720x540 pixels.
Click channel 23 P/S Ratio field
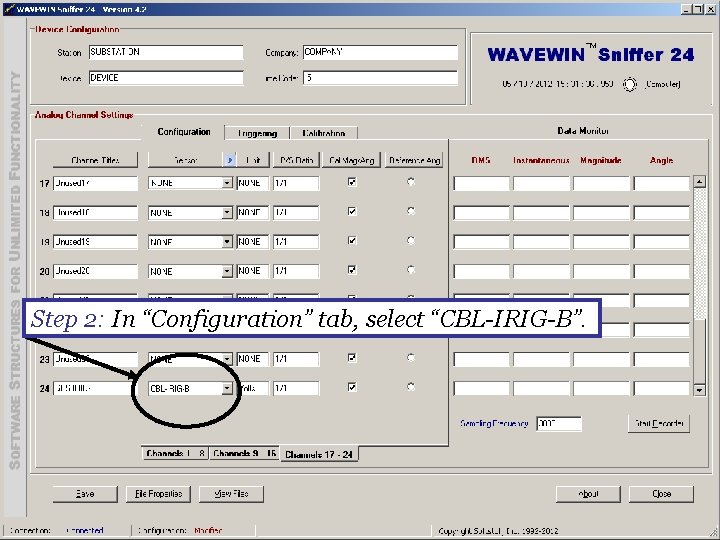(296, 359)
